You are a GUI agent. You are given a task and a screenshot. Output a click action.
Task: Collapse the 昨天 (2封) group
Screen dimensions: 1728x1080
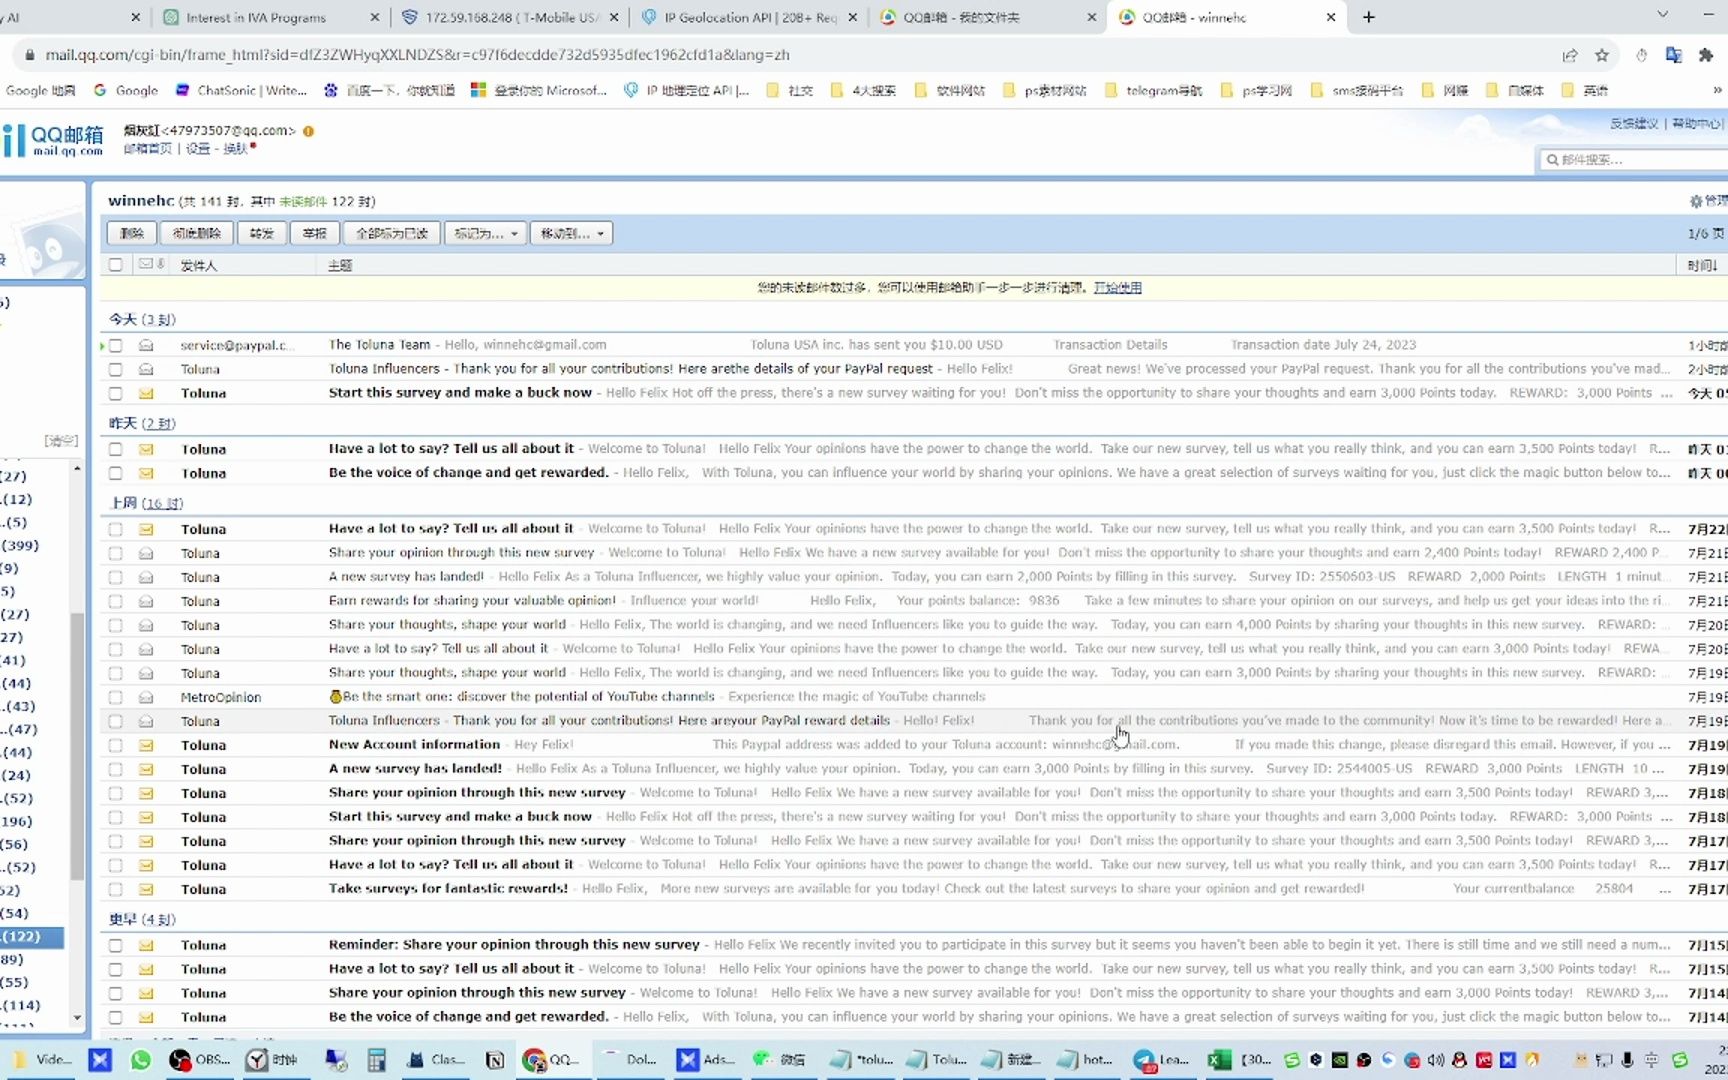(x=142, y=423)
